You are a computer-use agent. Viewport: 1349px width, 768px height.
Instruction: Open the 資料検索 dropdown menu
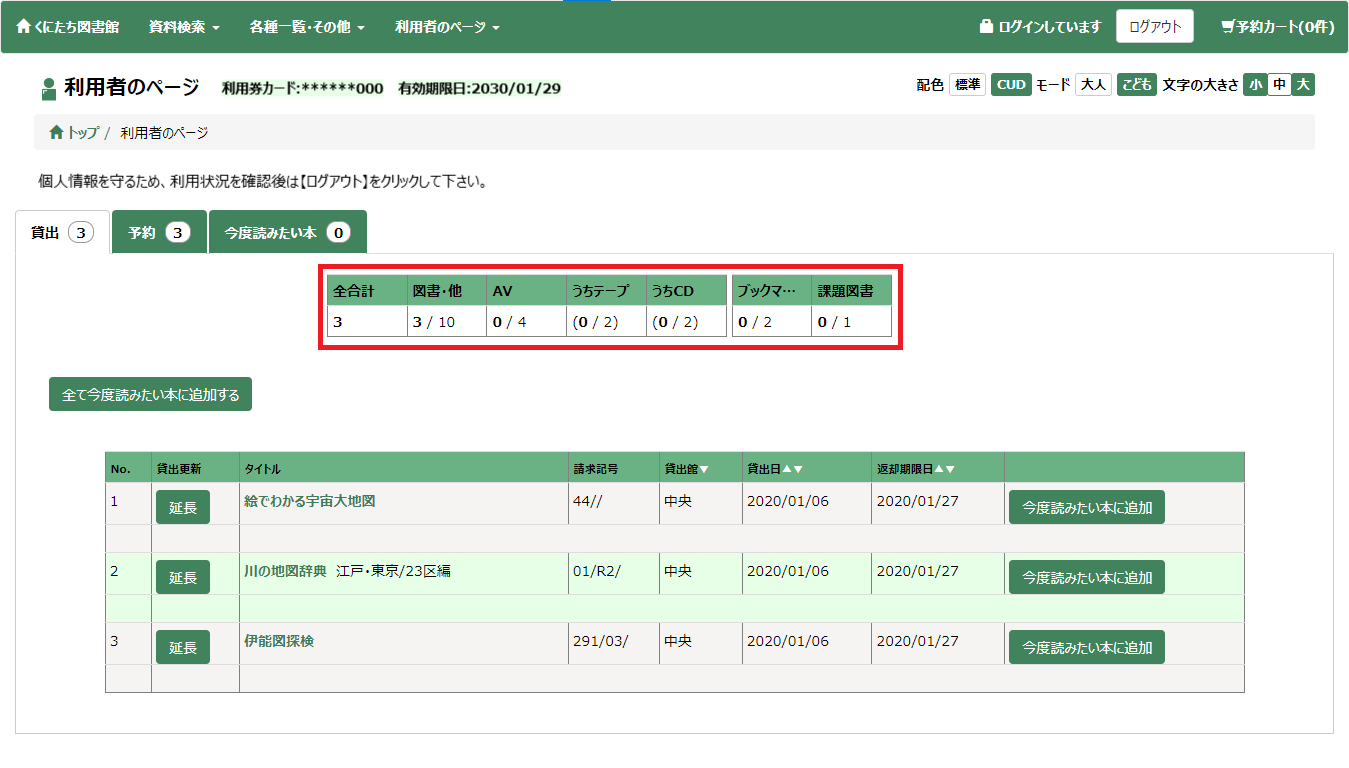(184, 27)
